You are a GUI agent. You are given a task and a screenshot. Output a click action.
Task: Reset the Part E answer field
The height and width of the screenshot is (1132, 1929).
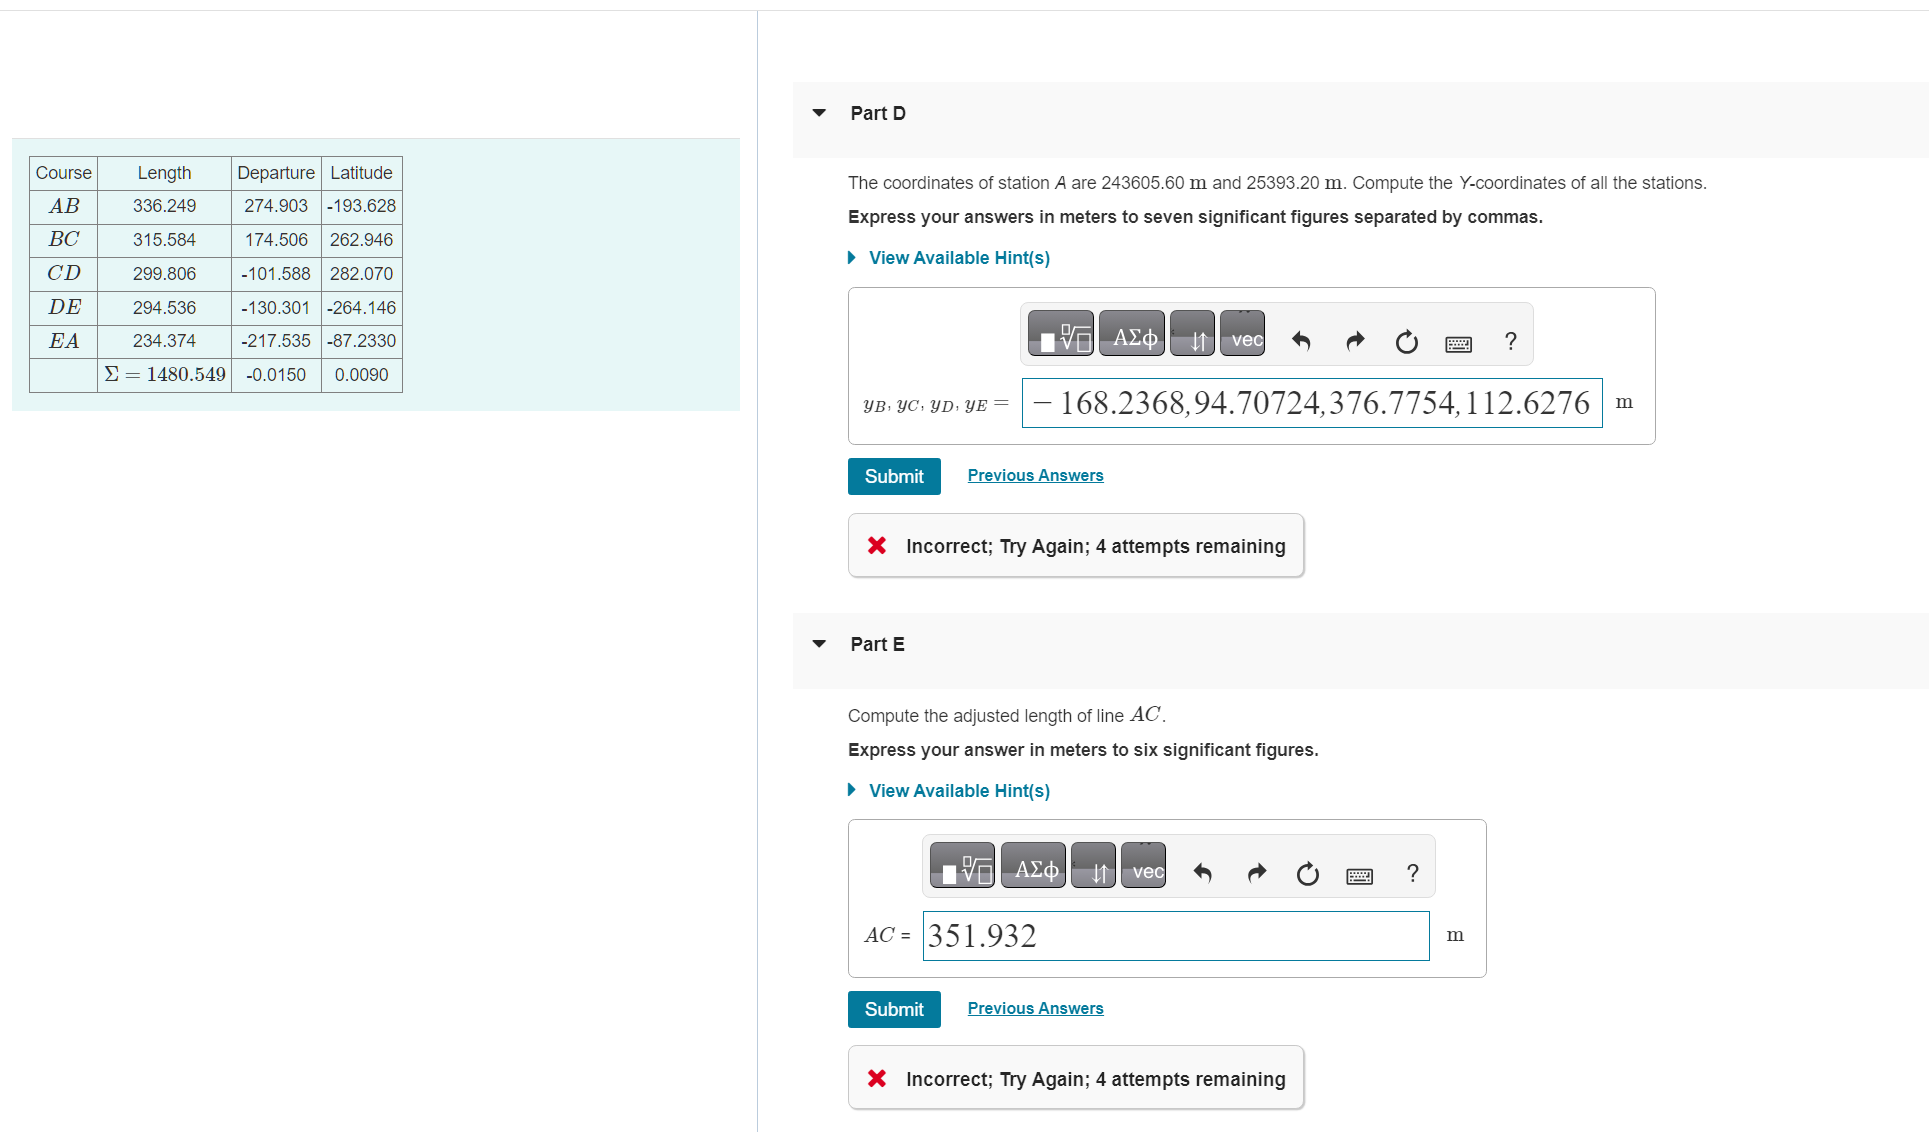pyautogui.click(x=1307, y=874)
